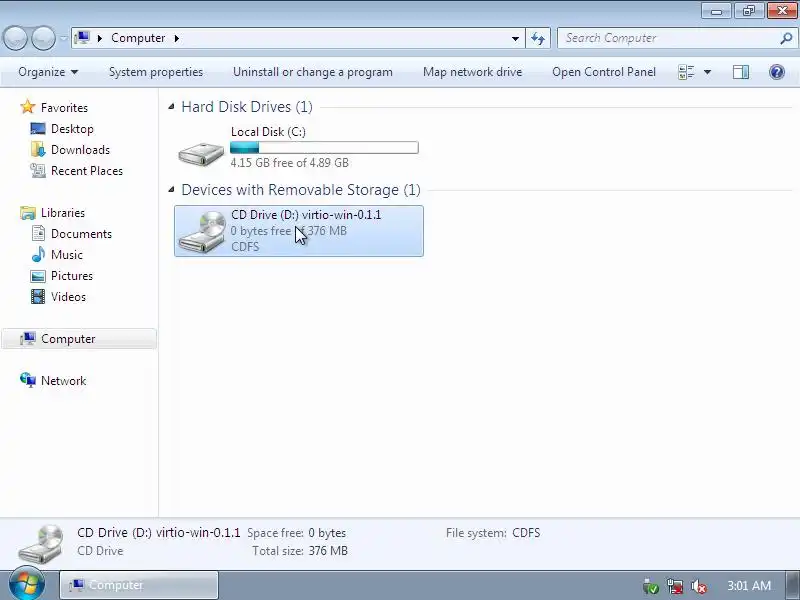Open the Documents library
The image size is (800, 600).
tap(81, 234)
